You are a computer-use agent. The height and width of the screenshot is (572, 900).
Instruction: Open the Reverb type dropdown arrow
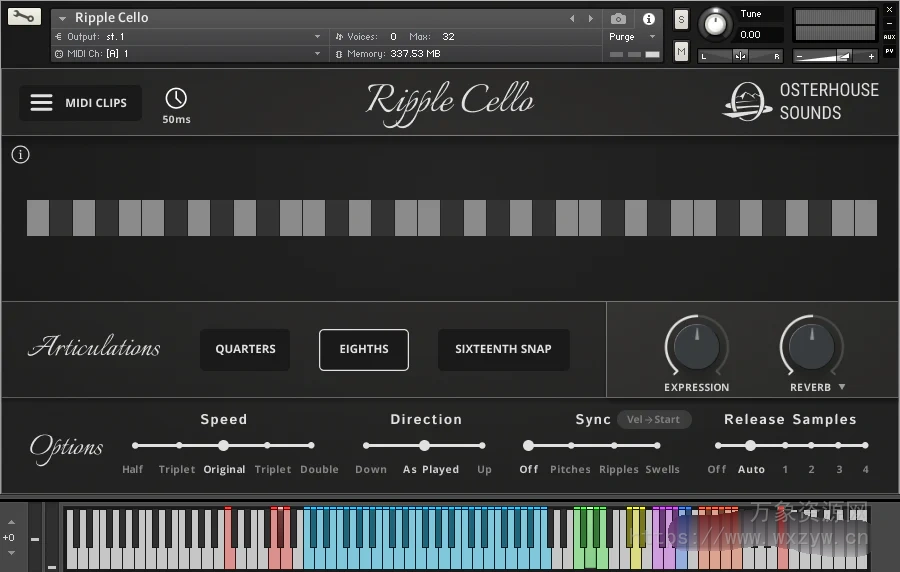tap(842, 387)
